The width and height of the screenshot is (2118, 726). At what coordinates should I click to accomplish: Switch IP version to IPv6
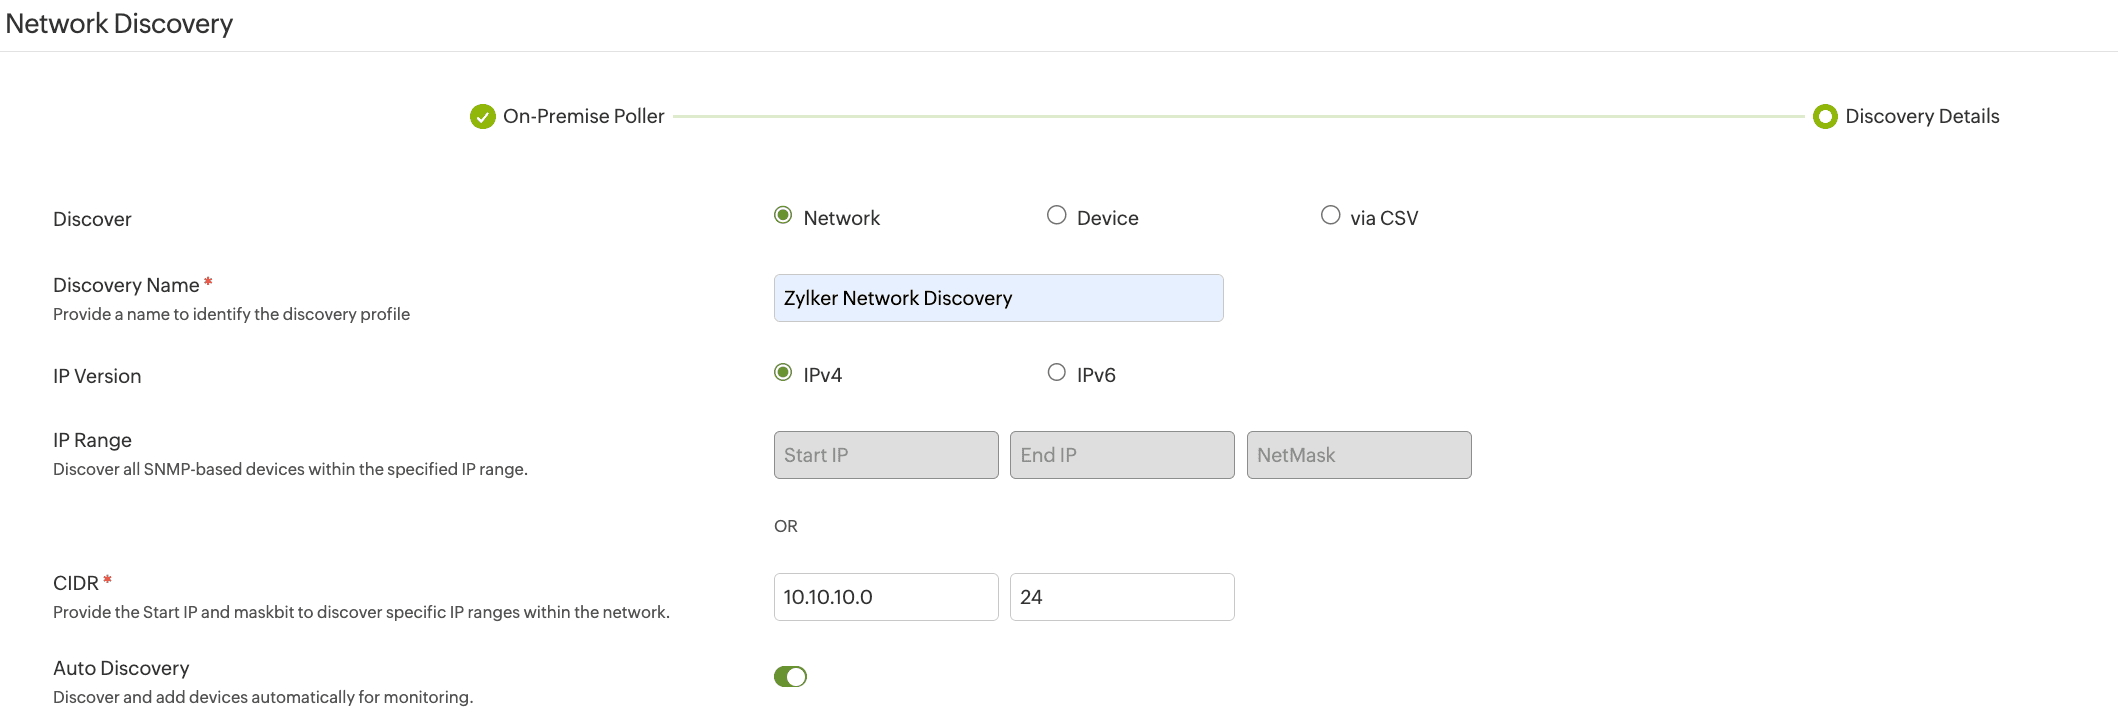tap(1056, 373)
